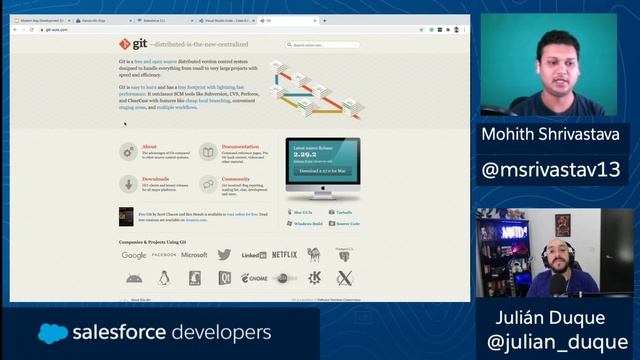
Task: Click the Pro Git book cover thumbnail
Action: [126, 217]
